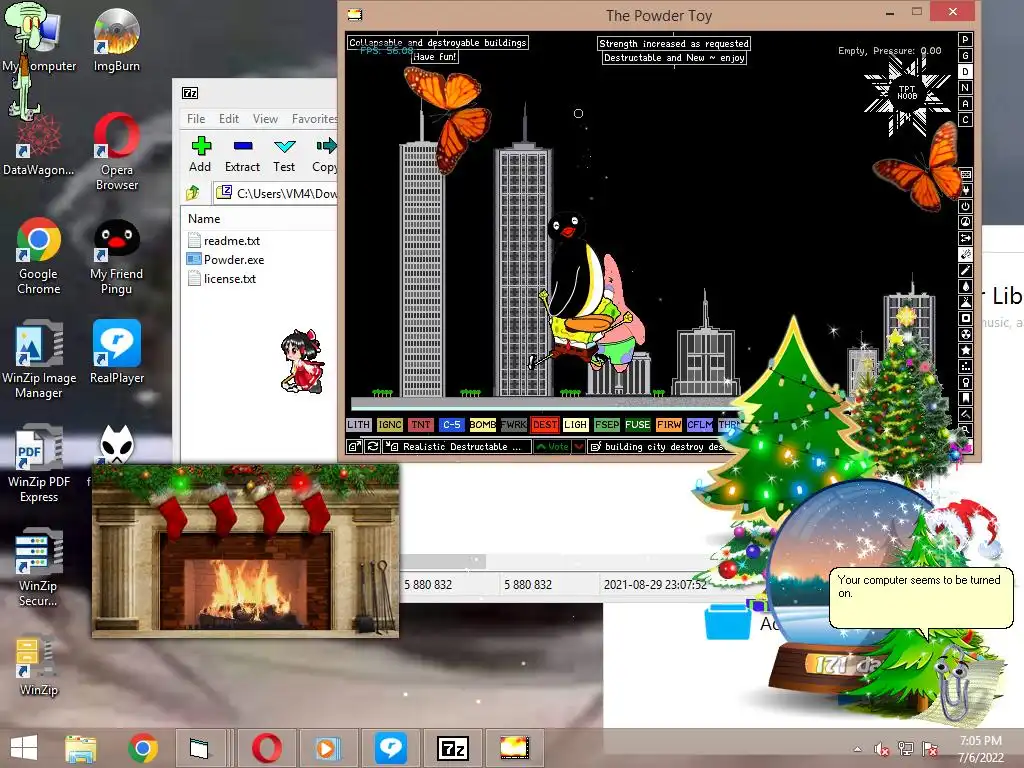Open the View menu in 7-Zip
The image size is (1024, 768).
point(265,119)
